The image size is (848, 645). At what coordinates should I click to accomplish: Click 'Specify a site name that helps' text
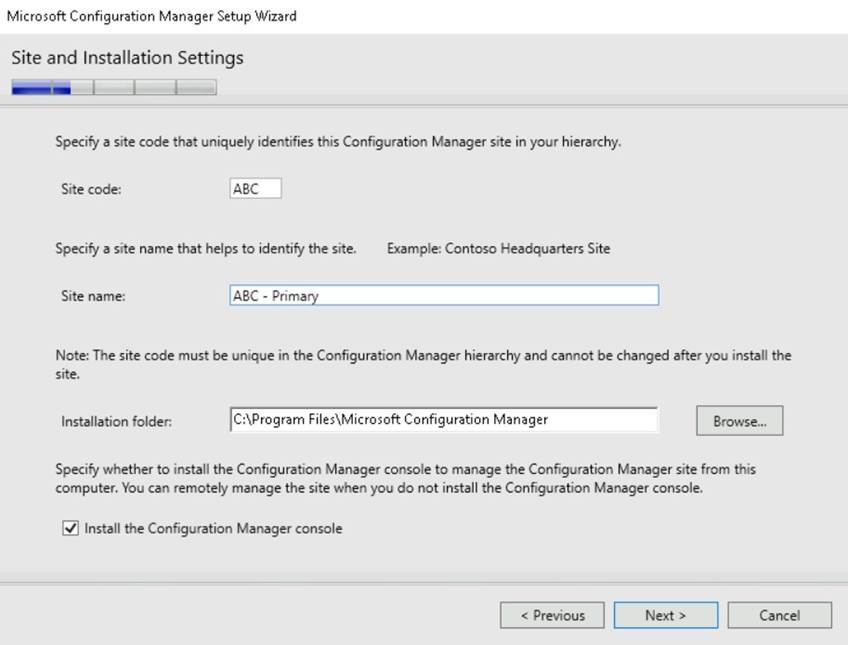click(206, 248)
